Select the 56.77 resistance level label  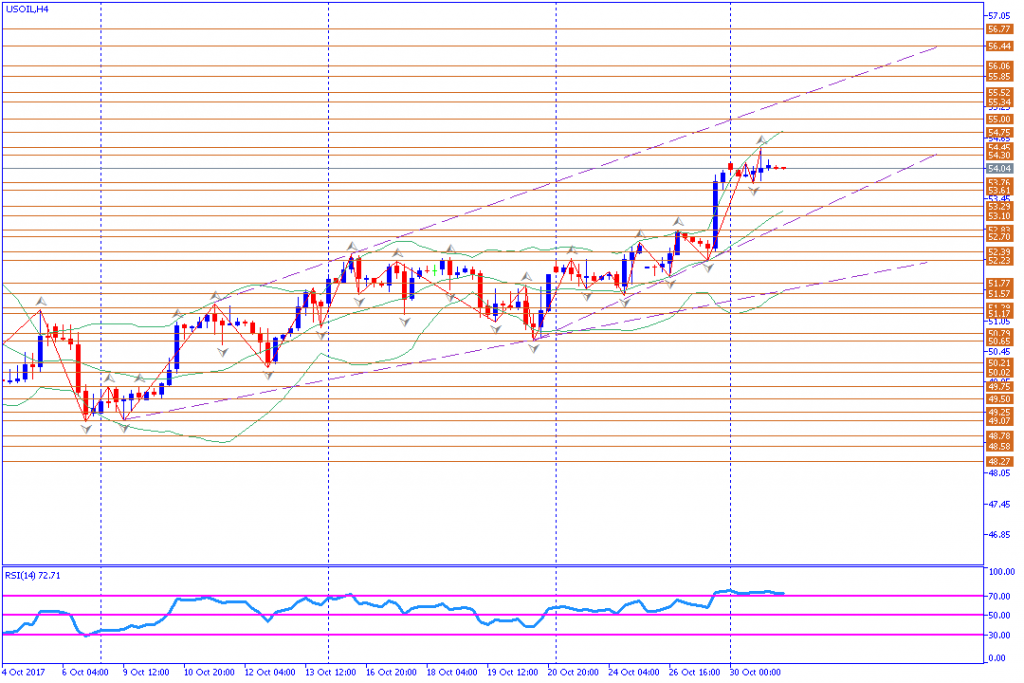pyautogui.click(x=1000, y=29)
